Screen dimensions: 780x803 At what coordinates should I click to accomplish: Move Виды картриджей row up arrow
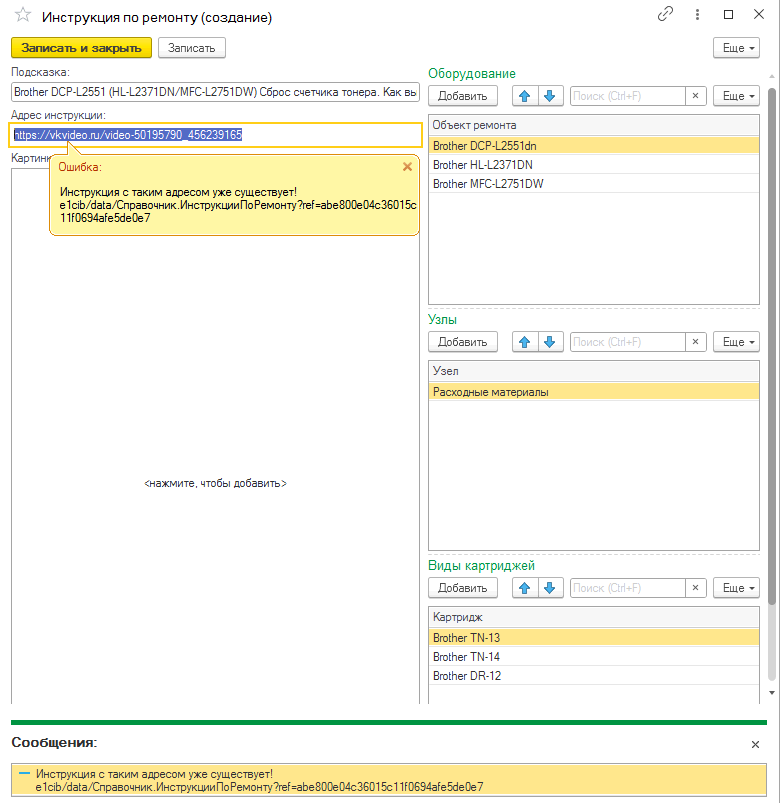tap(525, 588)
